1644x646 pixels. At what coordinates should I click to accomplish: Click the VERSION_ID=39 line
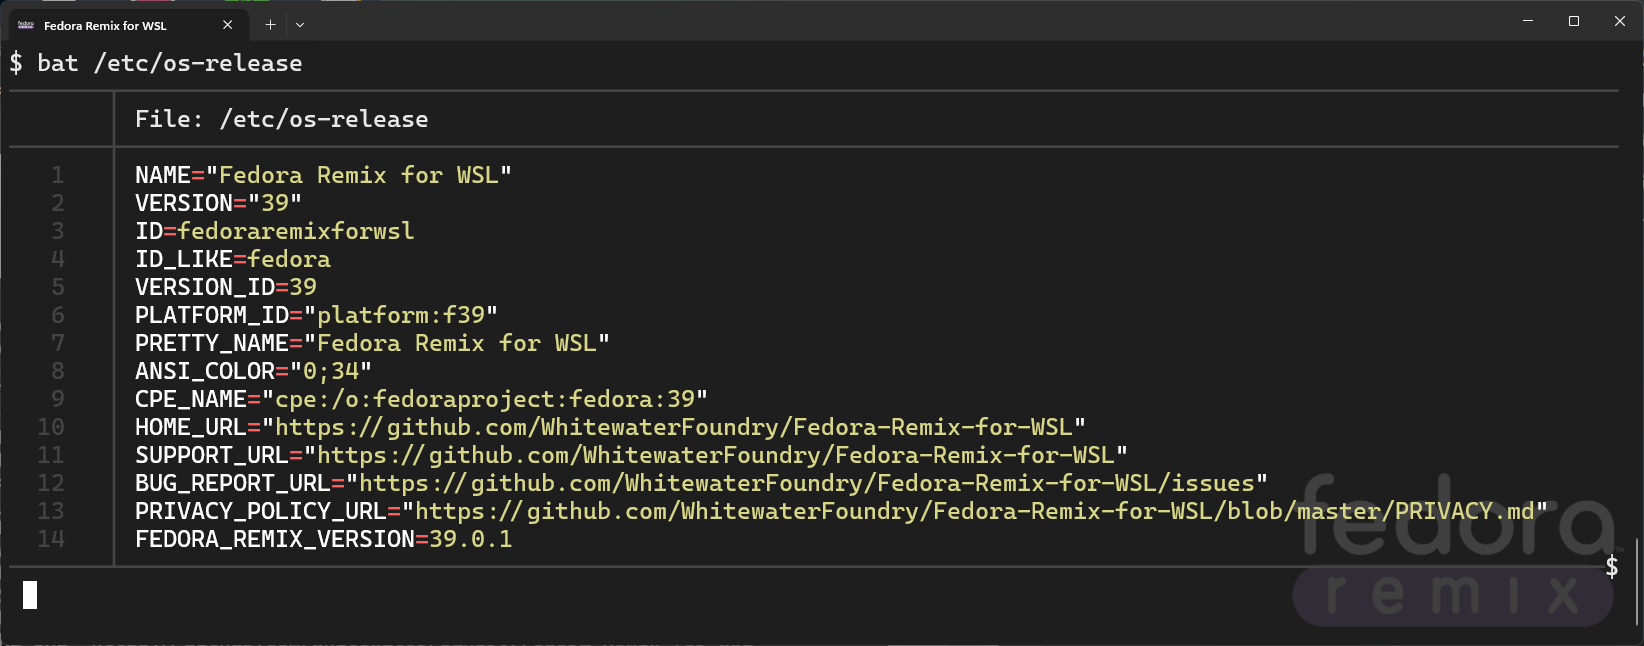tap(226, 287)
